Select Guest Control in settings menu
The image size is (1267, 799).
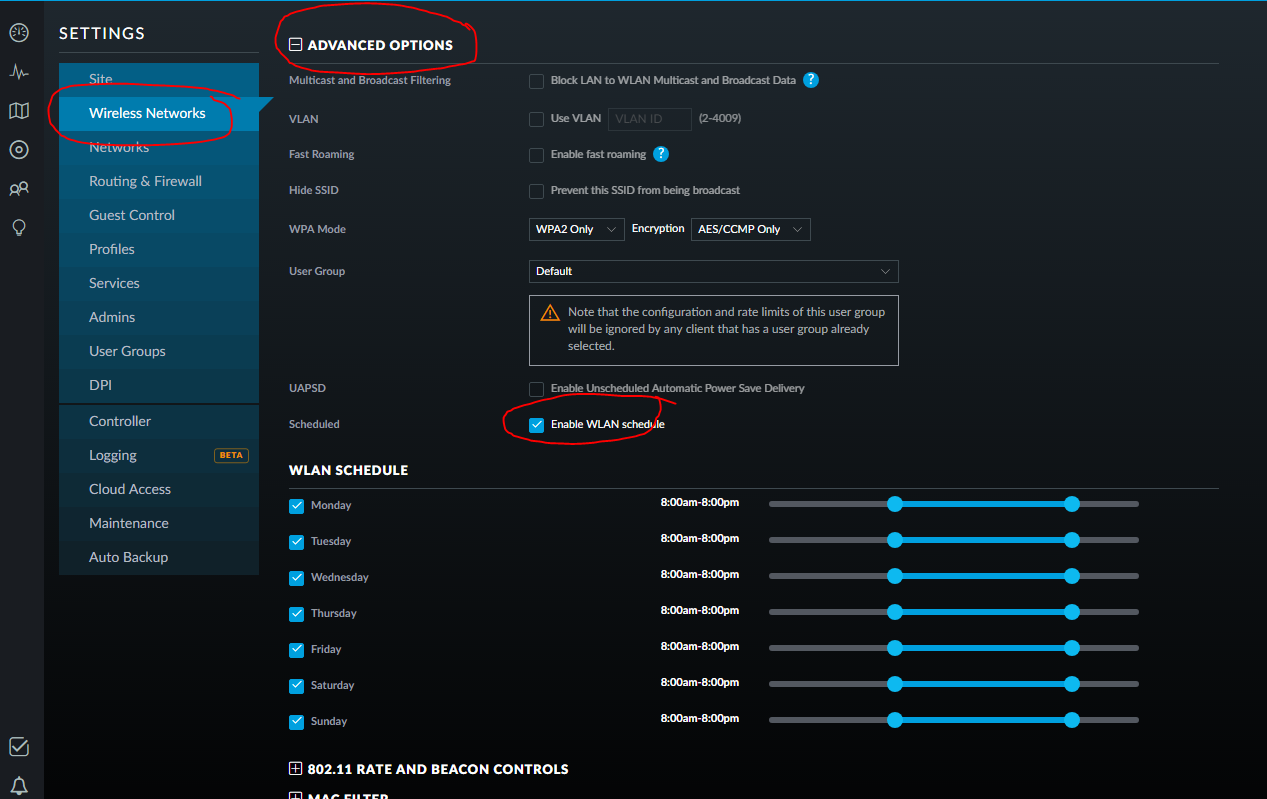(x=131, y=215)
